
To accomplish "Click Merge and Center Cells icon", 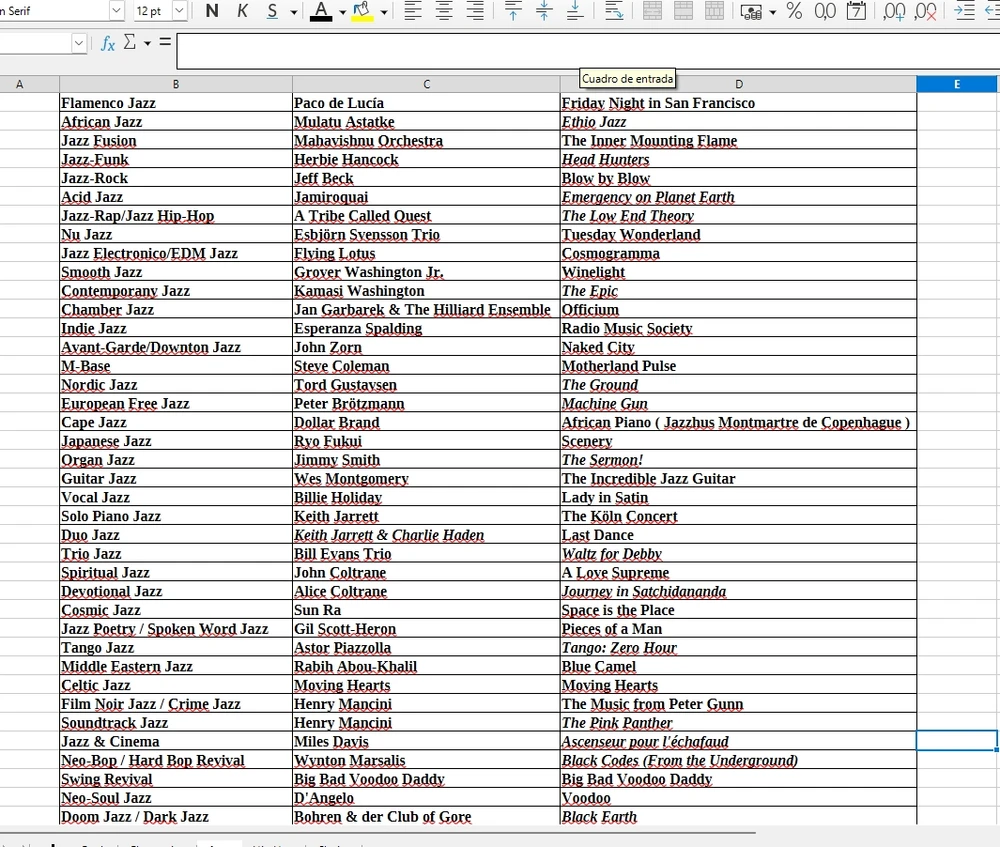I will (652, 11).
